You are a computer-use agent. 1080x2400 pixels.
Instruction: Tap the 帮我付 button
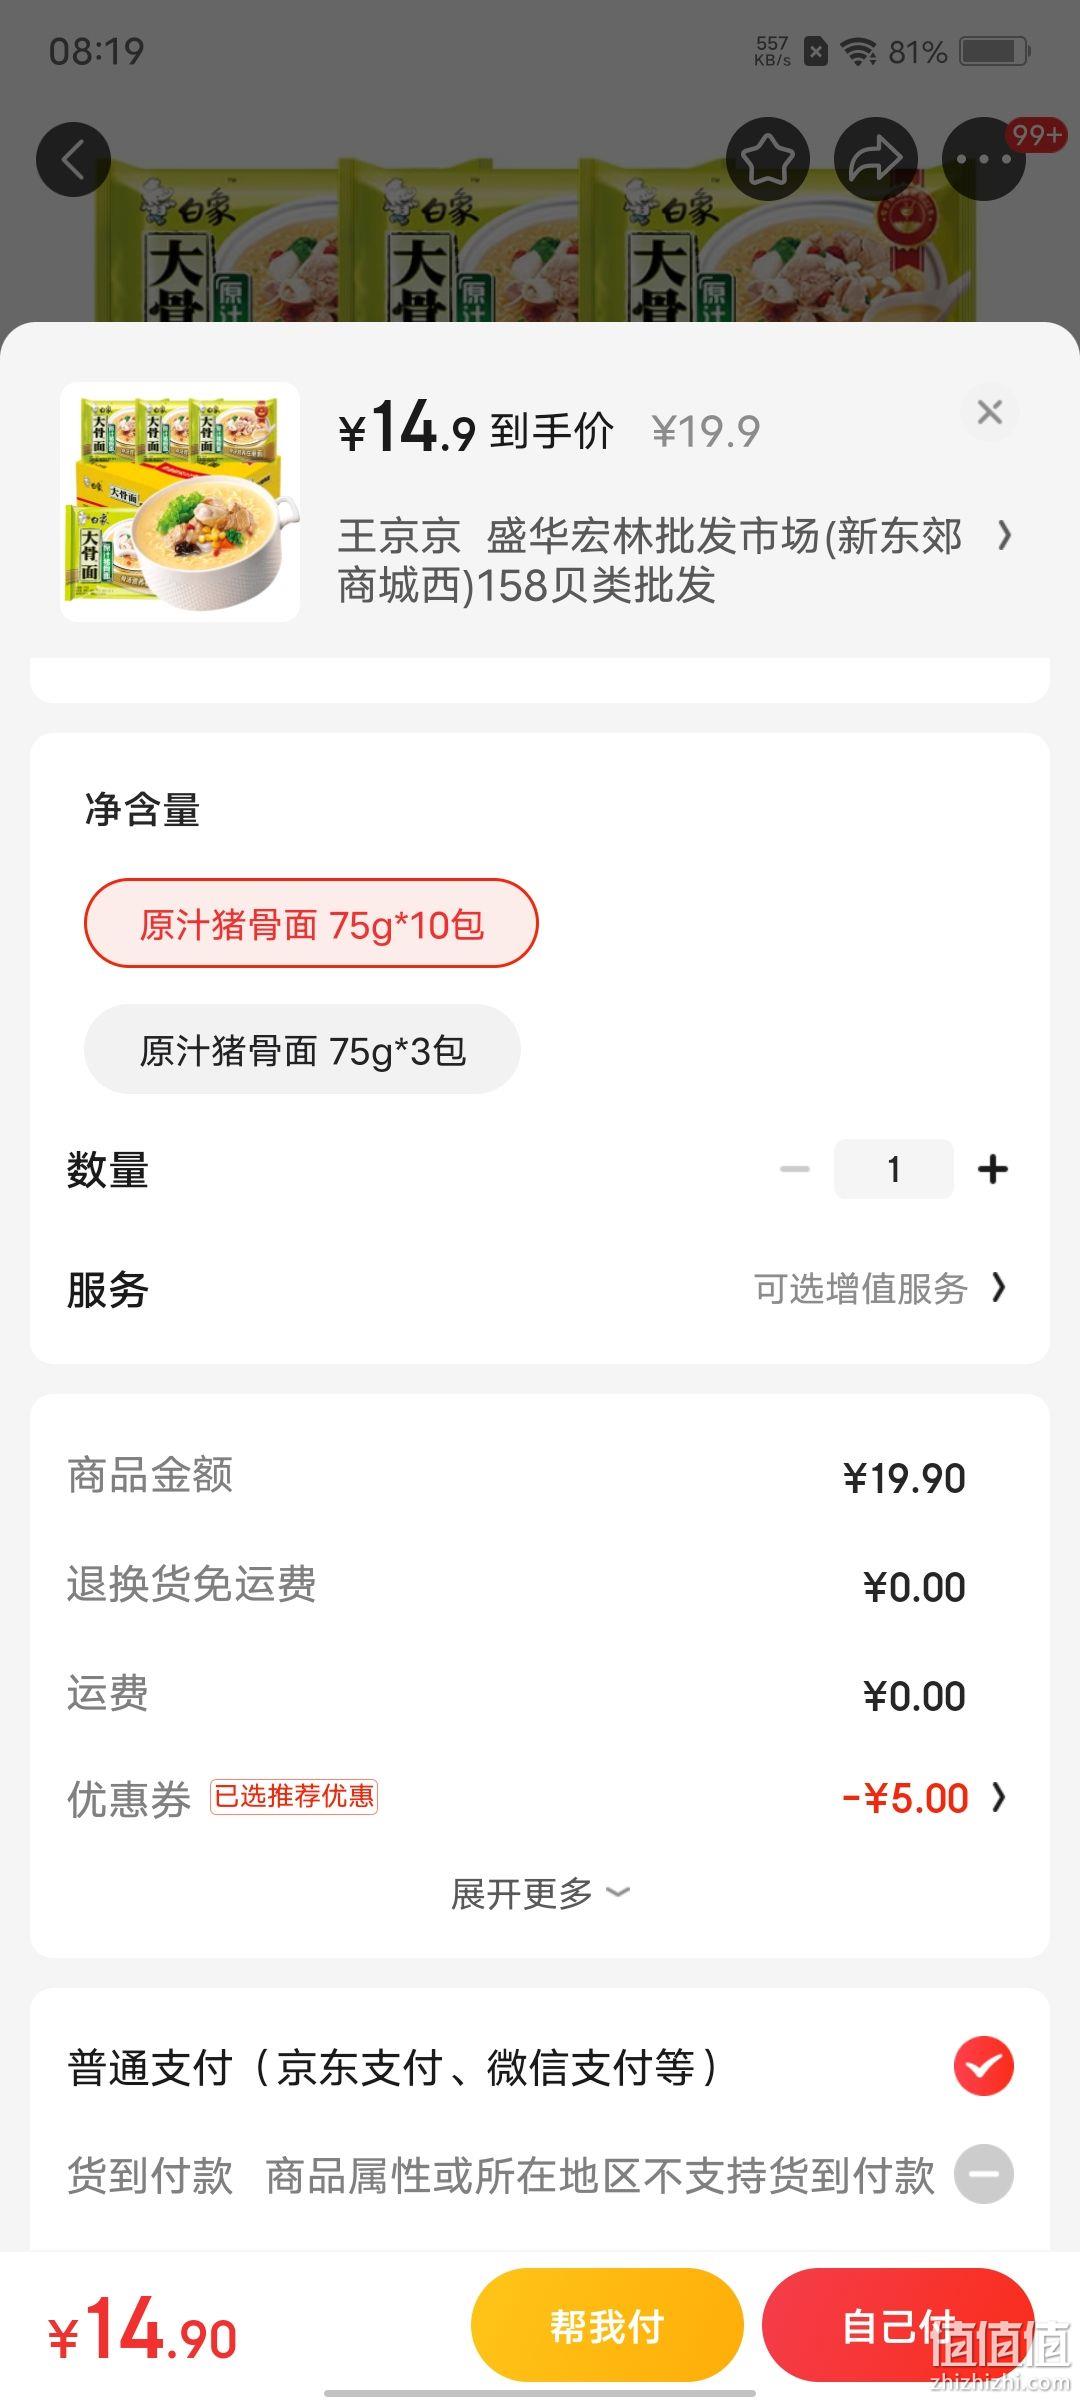click(x=607, y=2325)
